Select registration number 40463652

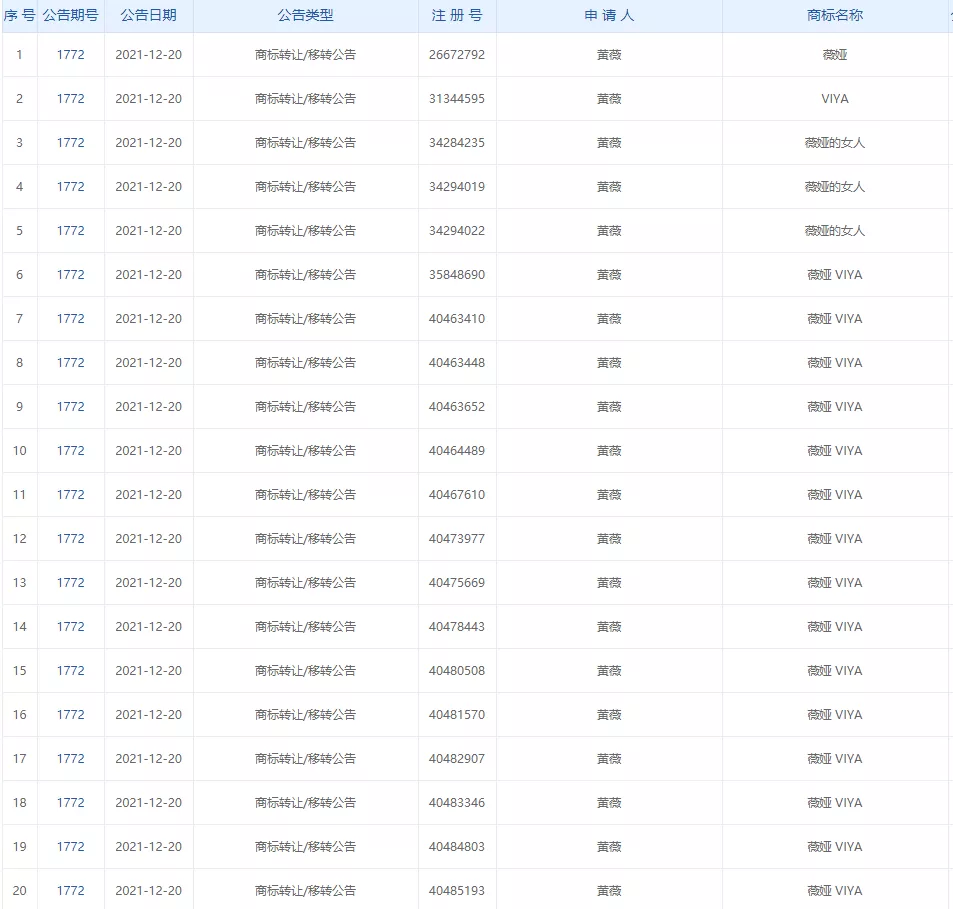click(x=457, y=407)
